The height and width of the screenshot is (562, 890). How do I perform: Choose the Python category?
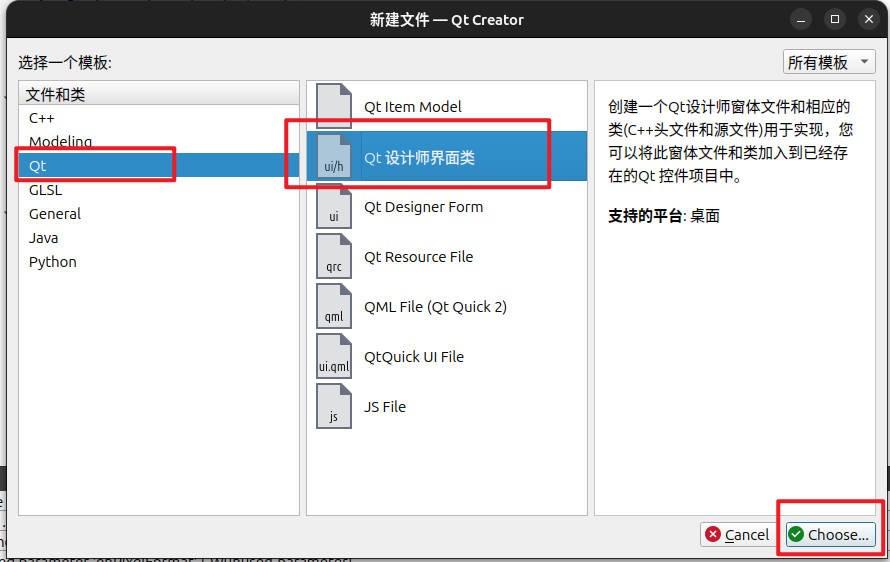53,262
